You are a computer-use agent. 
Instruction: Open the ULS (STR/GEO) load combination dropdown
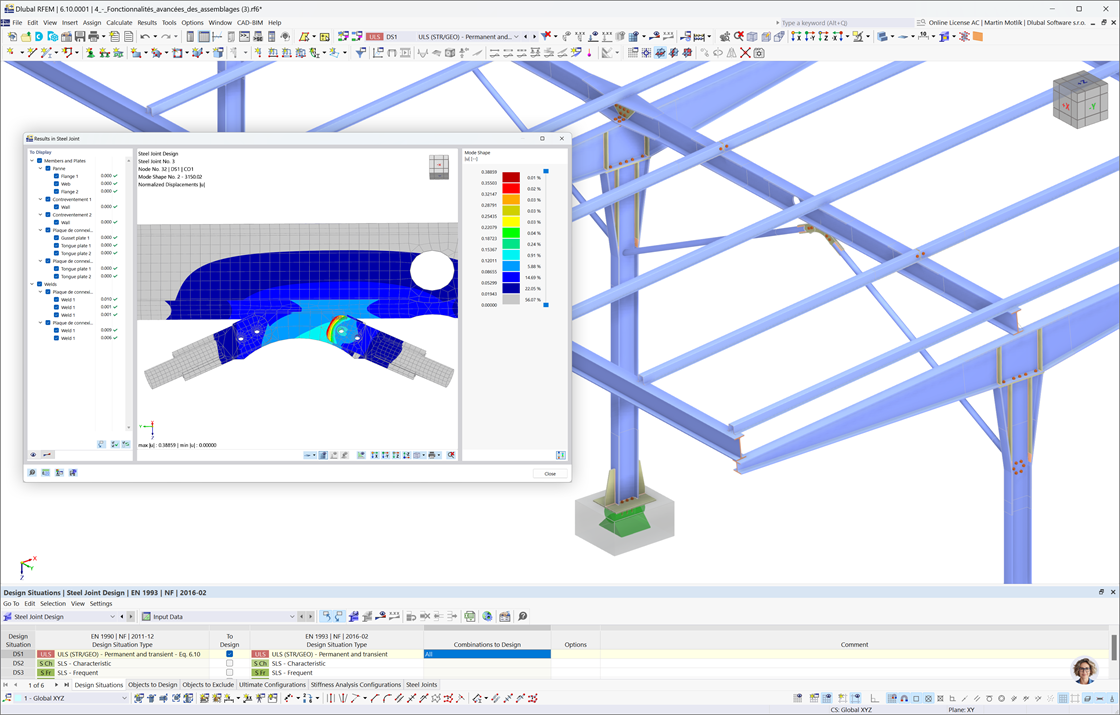(x=515, y=36)
